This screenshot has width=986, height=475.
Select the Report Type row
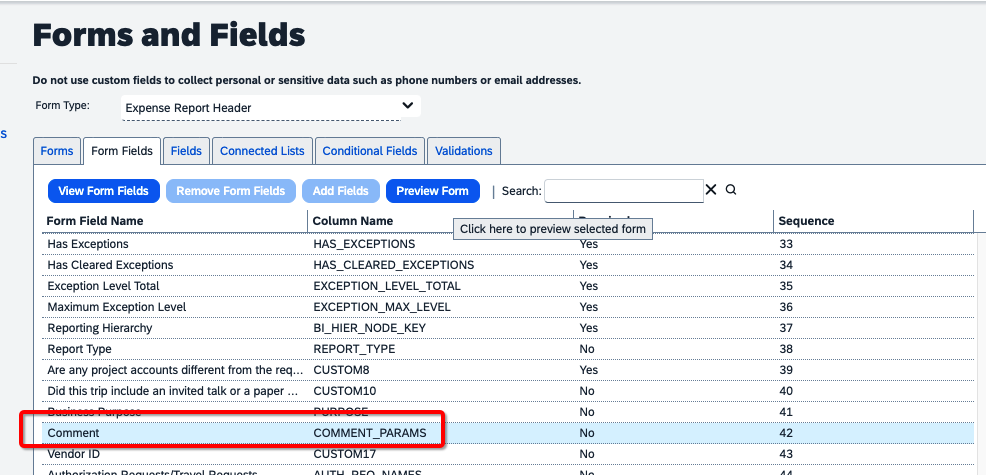pyautogui.click(x=508, y=349)
